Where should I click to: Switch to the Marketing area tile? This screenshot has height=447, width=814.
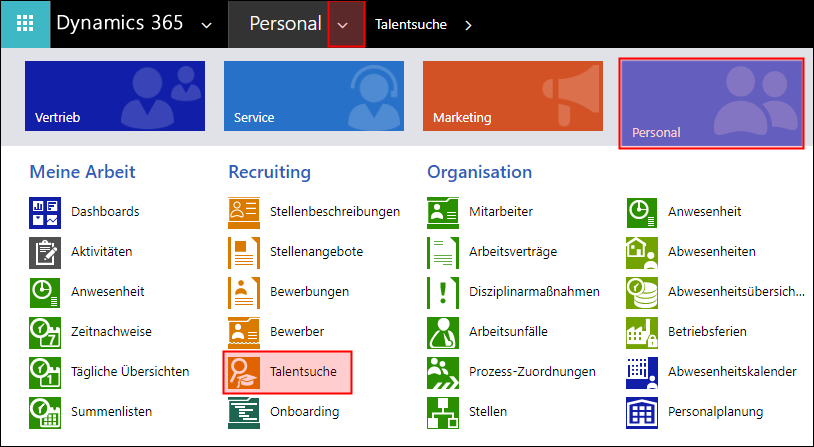click(513, 96)
